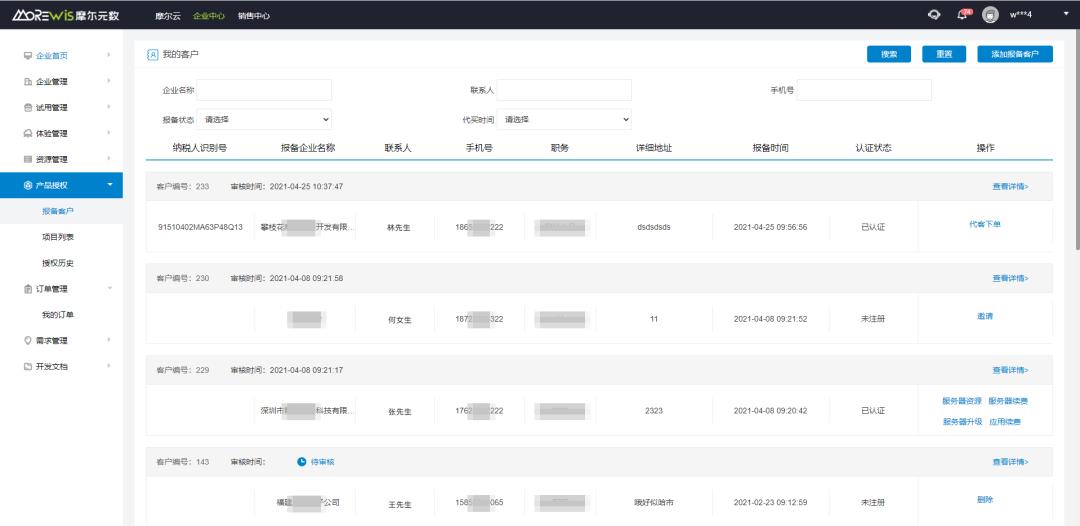Screen dimensions: 1080x526
Task: Click the 开发文档 folder icon
Action: (x=28, y=367)
